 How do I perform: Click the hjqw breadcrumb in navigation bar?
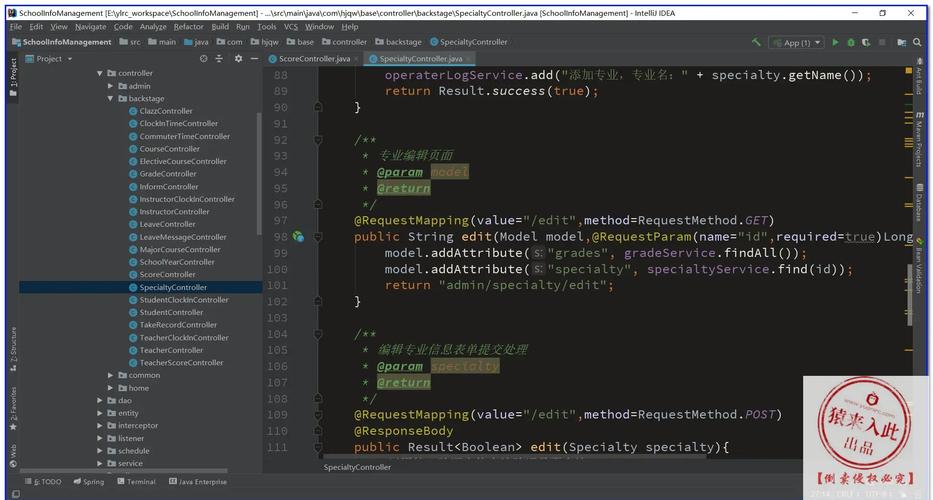click(x=264, y=42)
